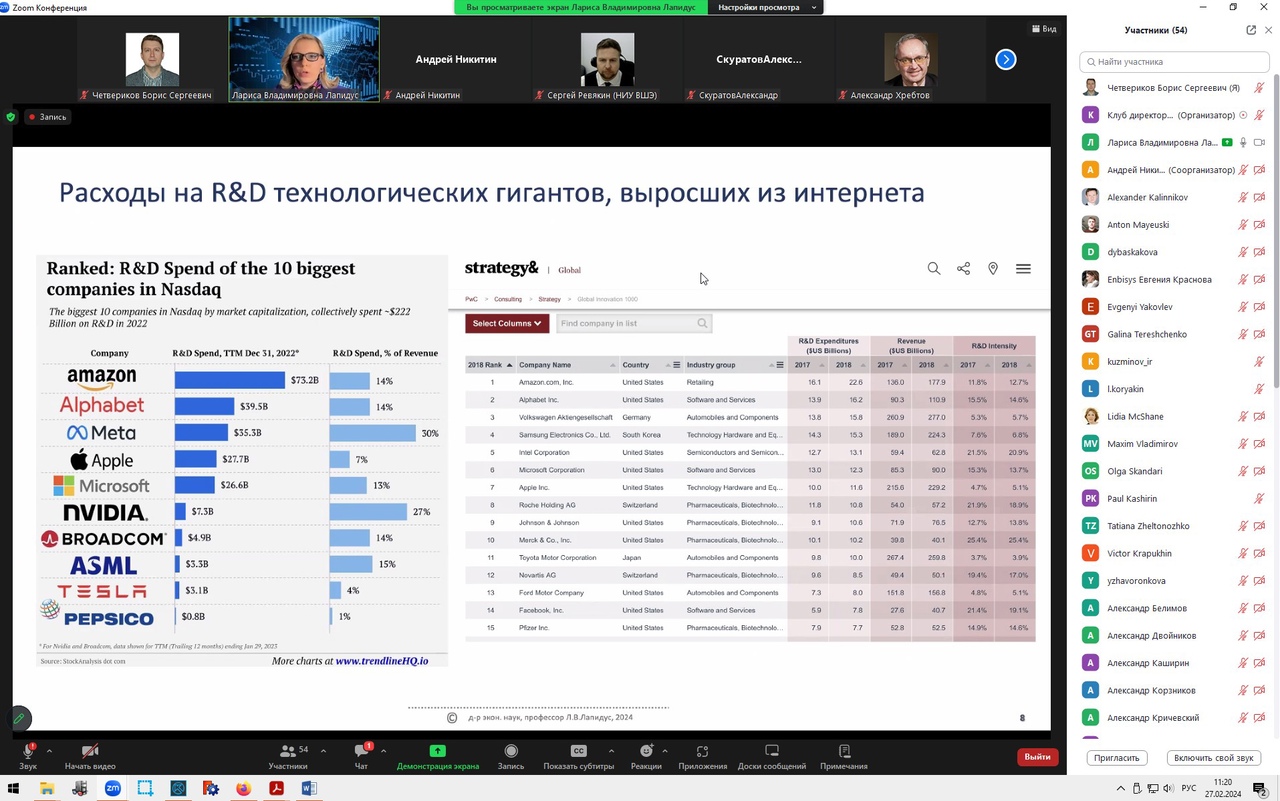Switch input language РУС in tray
The width and height of the screenshot is (1280, 801).
click(x=1189, y=788)
